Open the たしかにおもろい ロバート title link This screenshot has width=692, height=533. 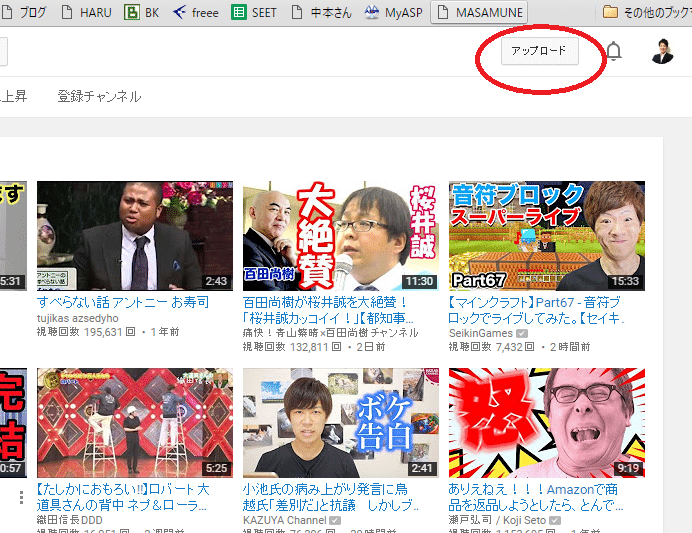pyautogui.click(x=123, y=497)
